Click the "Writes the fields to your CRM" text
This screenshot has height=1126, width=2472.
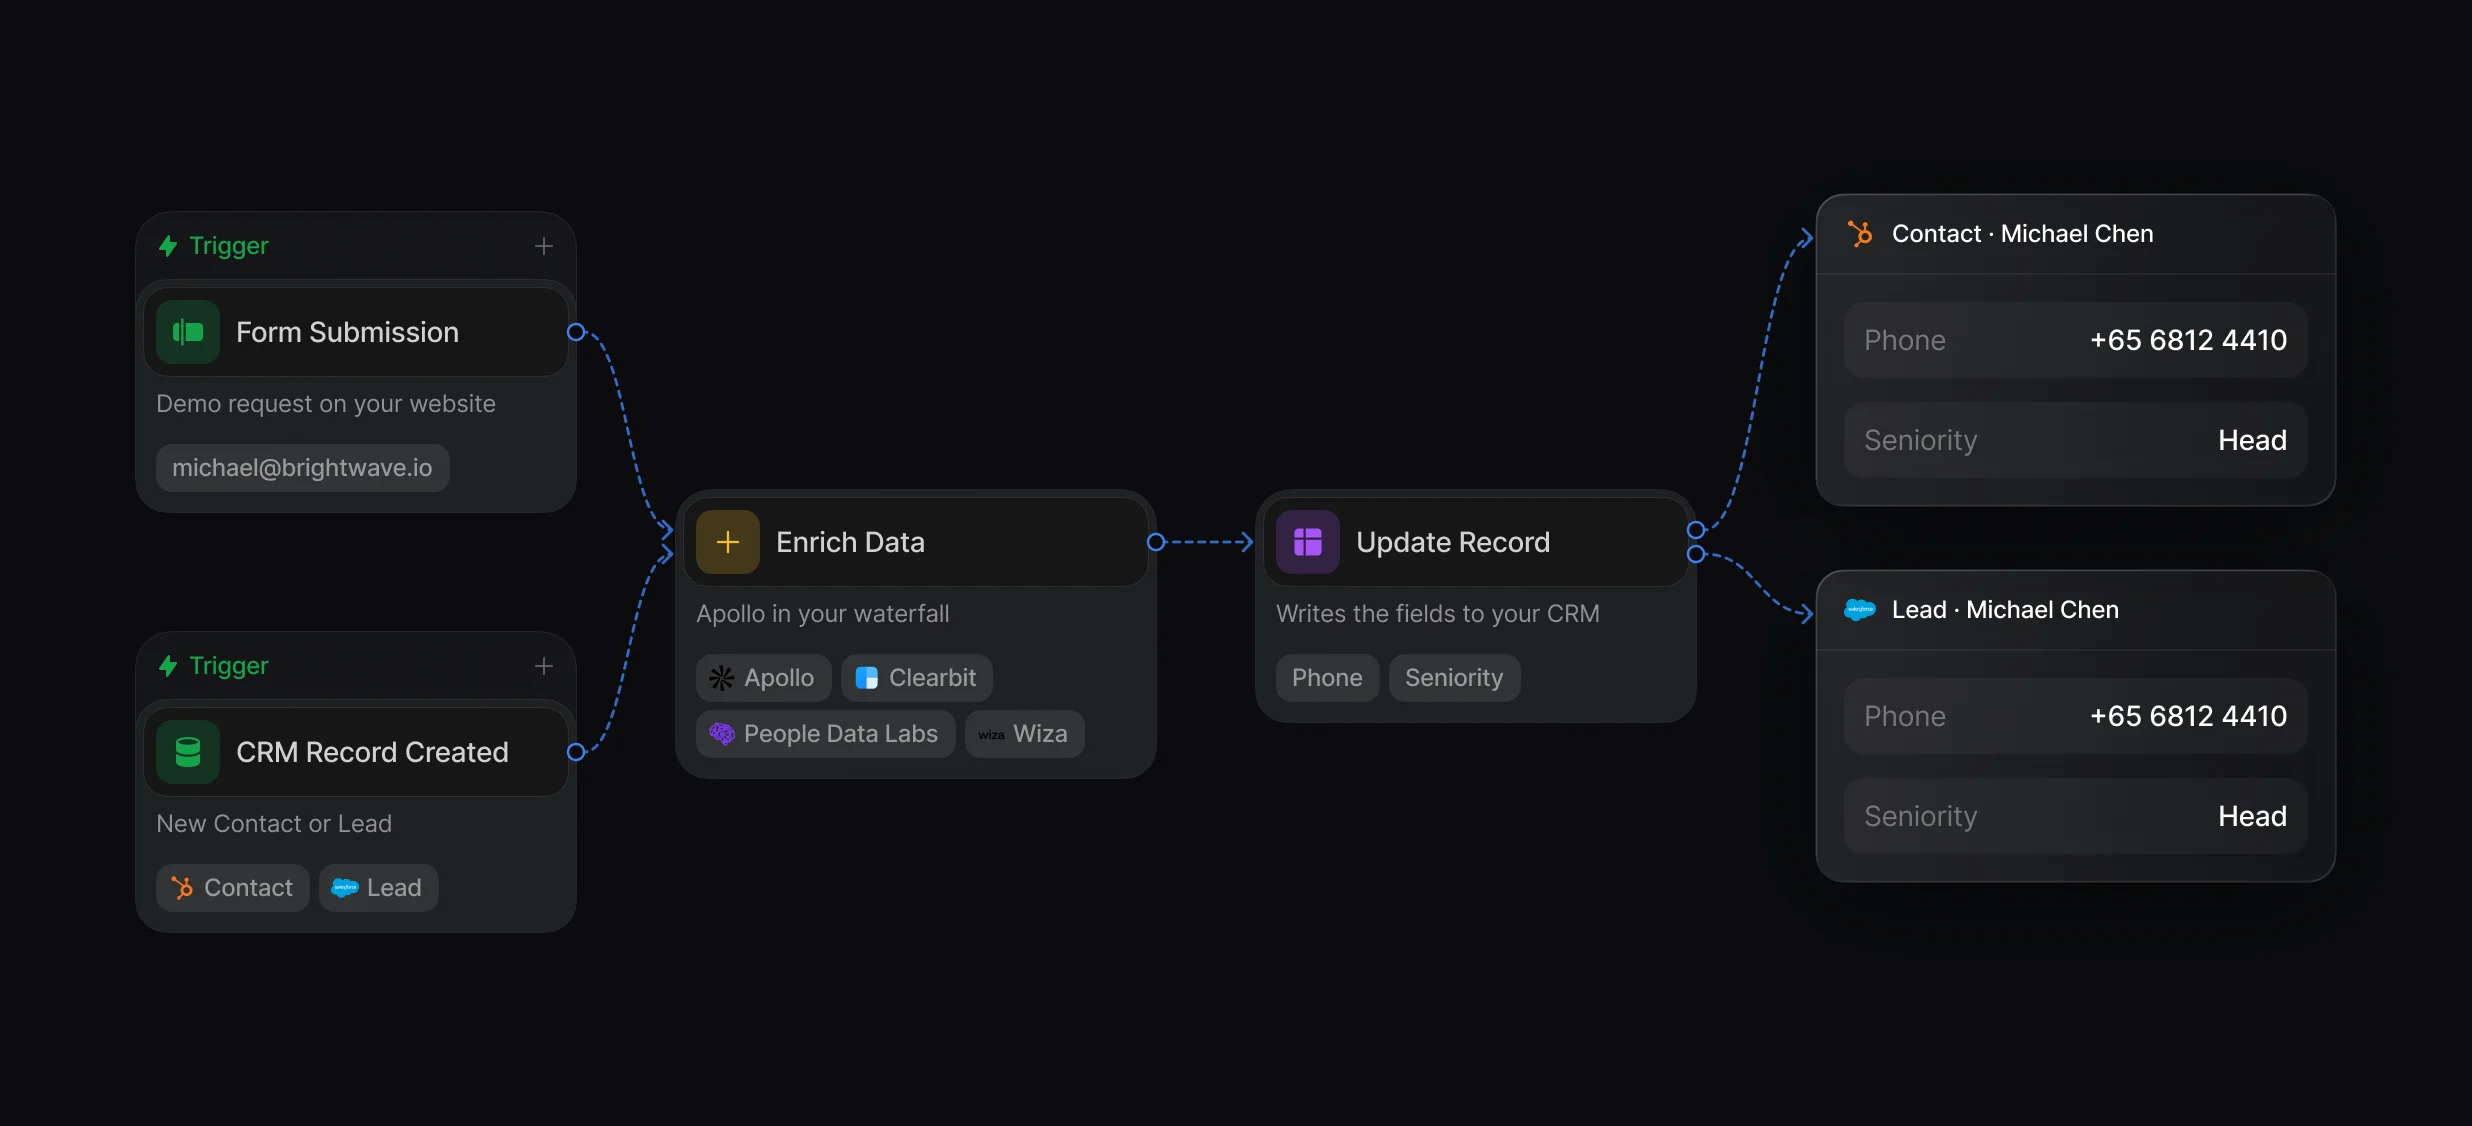click(x=1438, y=614)
